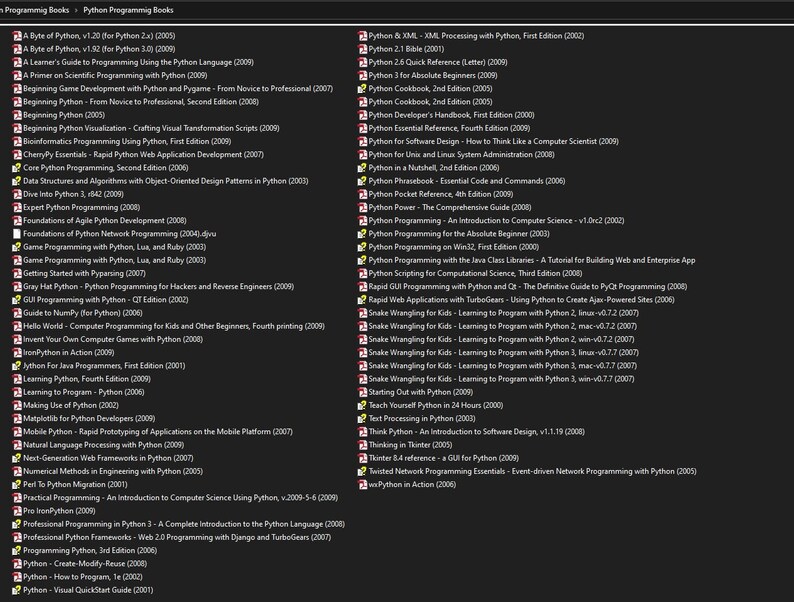Click PDF icon of Python 2.1 Bible
This screenshot has width=794, height=602.
tap(363, 49)
